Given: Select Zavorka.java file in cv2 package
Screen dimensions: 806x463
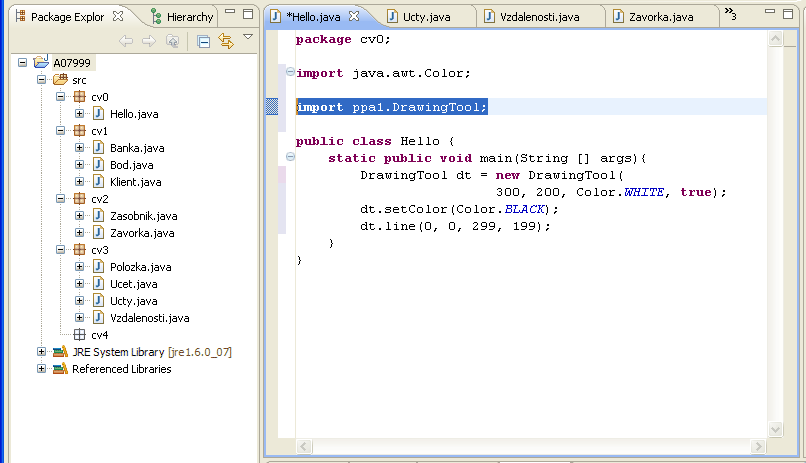Looking at the screenshot, I should pos(142,233).
